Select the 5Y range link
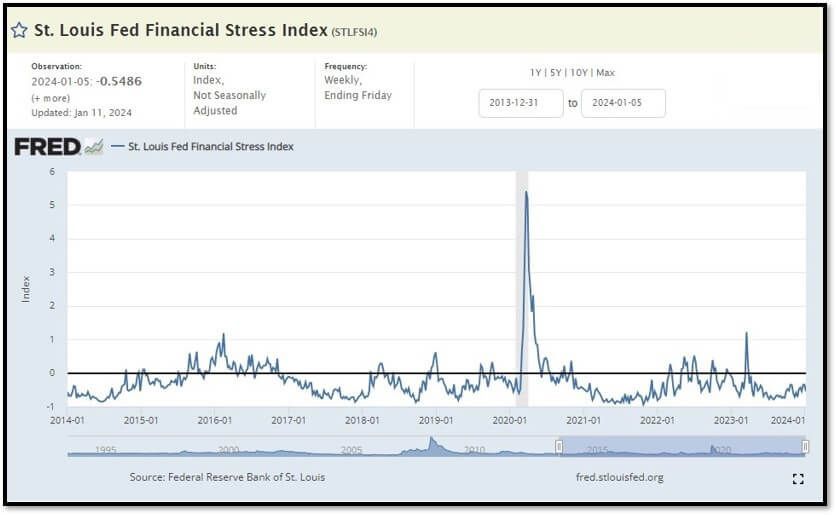The width and height of the screenshot is (836, 515). (x=556, y=73)
